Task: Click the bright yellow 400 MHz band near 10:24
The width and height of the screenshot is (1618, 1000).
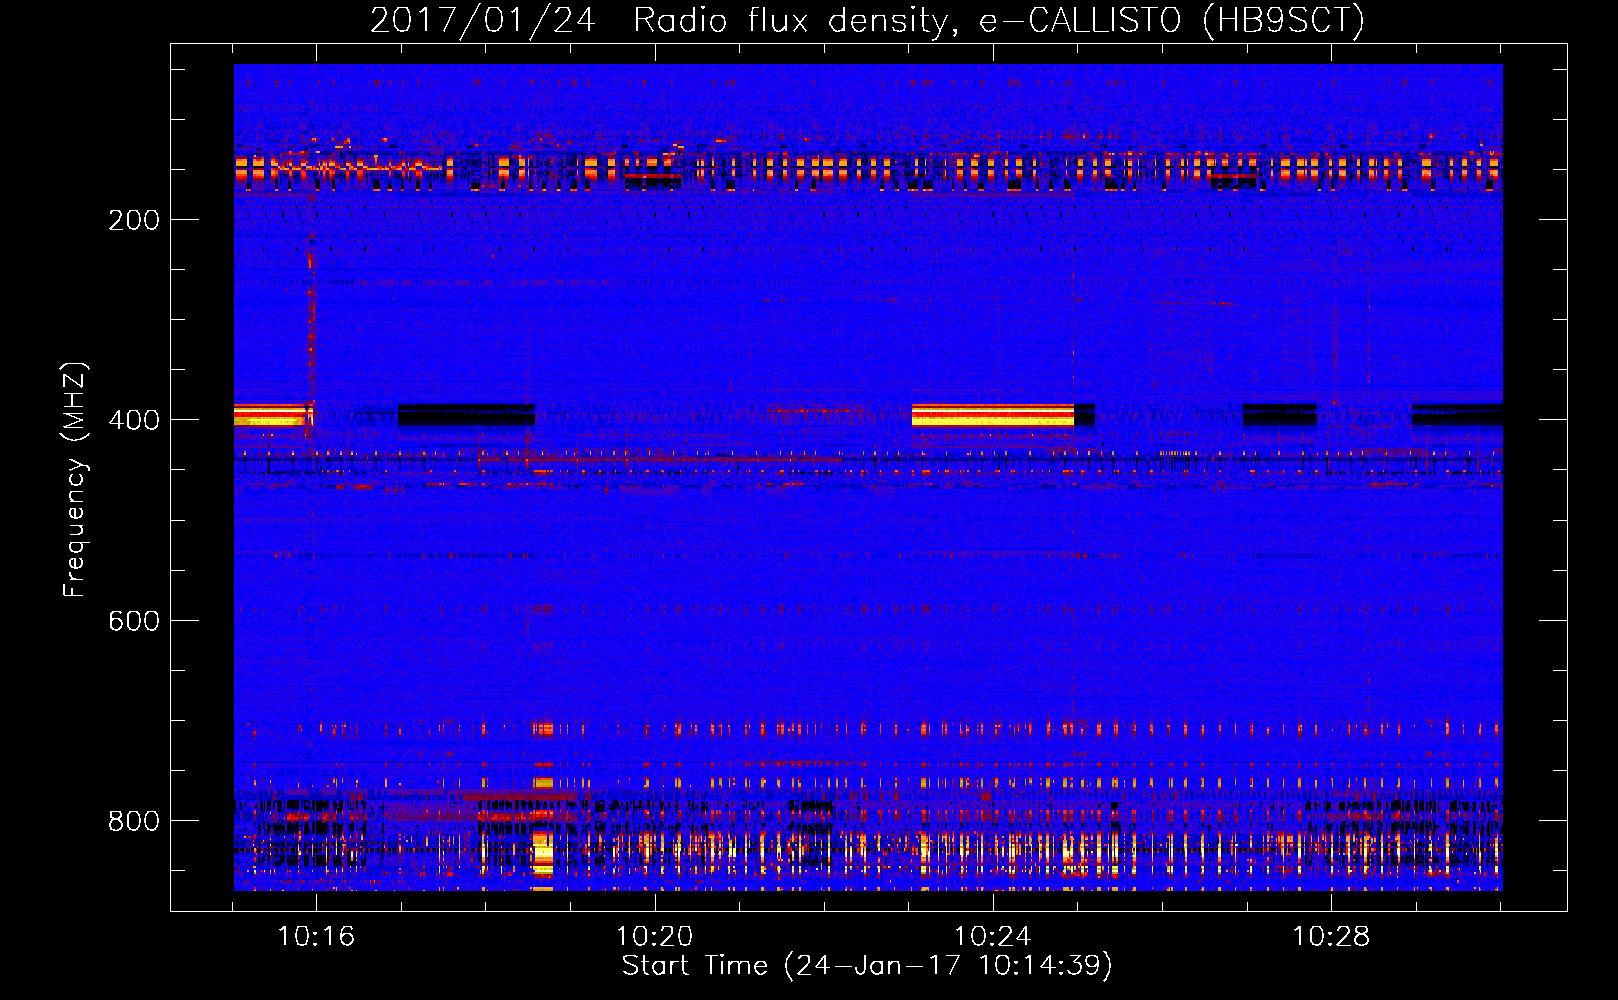Action: [993, 415]
